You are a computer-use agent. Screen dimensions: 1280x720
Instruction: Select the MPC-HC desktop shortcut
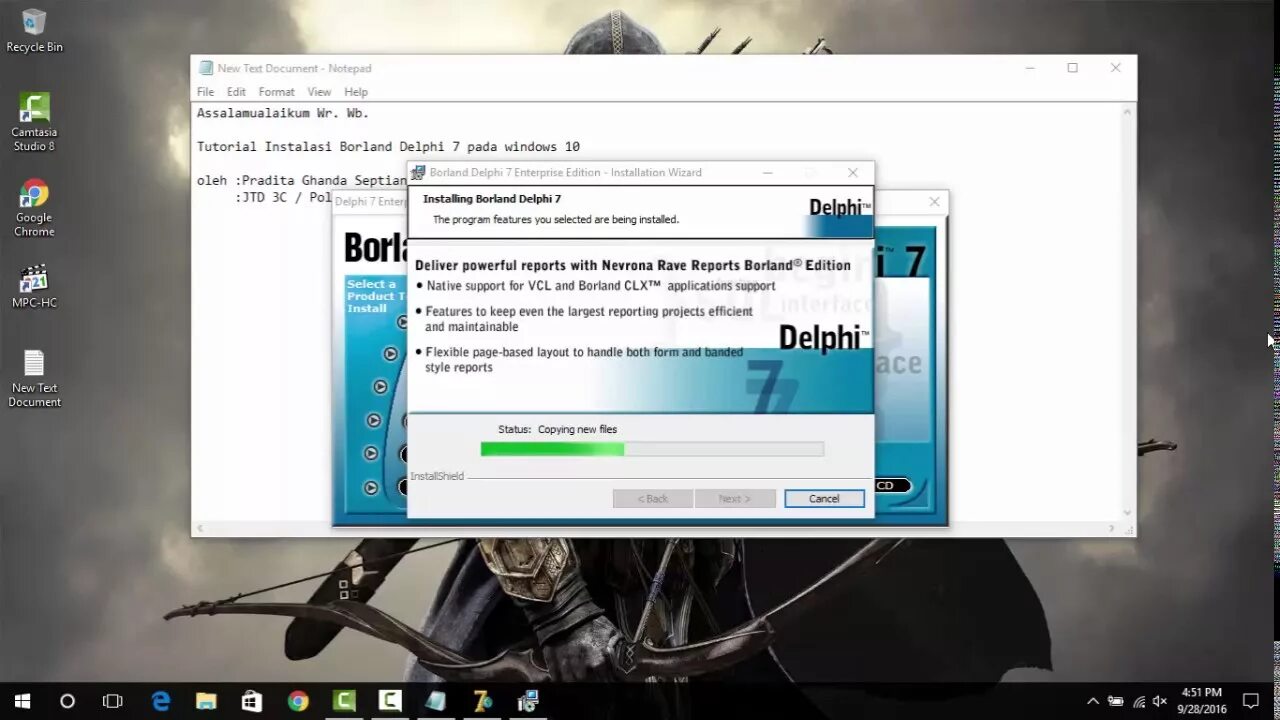(x=34, y=286)
